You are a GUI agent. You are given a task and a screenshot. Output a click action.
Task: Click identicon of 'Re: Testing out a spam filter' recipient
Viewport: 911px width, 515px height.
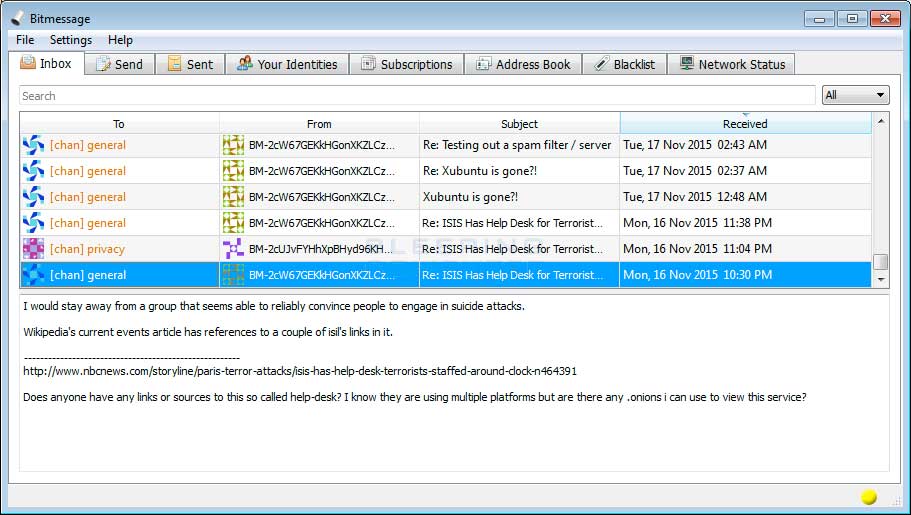pos(33,145)
